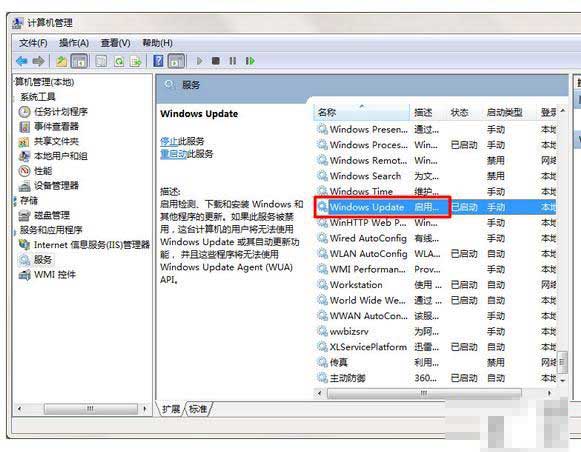Open the 帮助(H) menu

click(x=157, y=43)
